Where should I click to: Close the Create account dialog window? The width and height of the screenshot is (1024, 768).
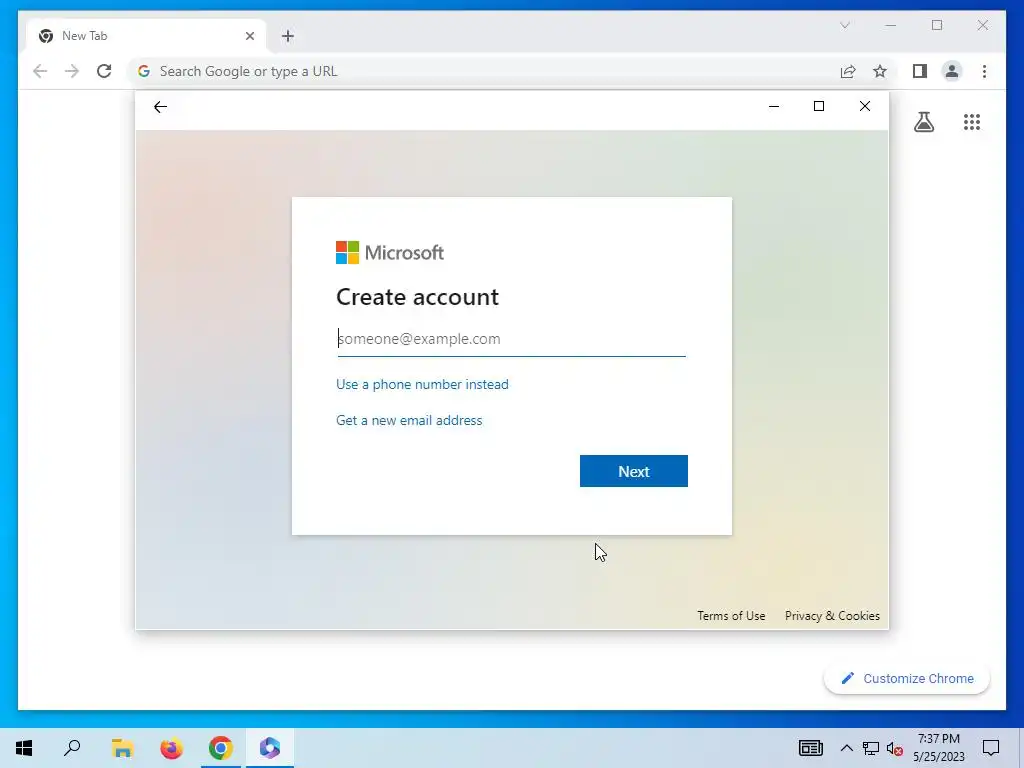(865, 106)
